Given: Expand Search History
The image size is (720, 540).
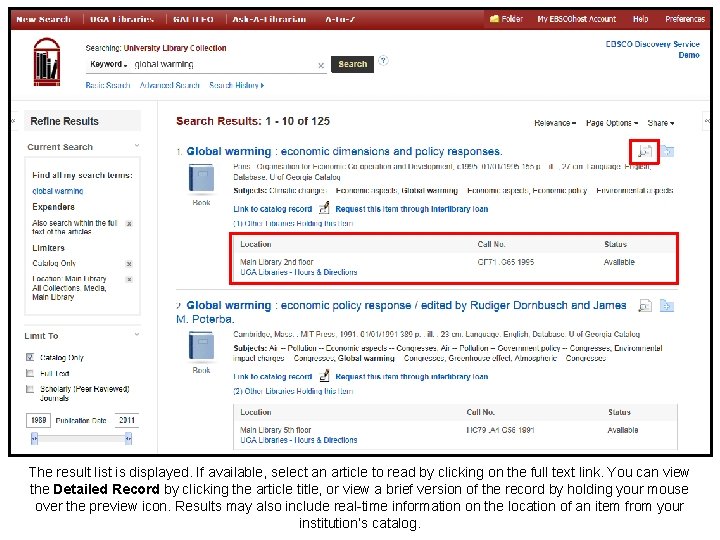Looking at the screenshot, I should 236,85.
